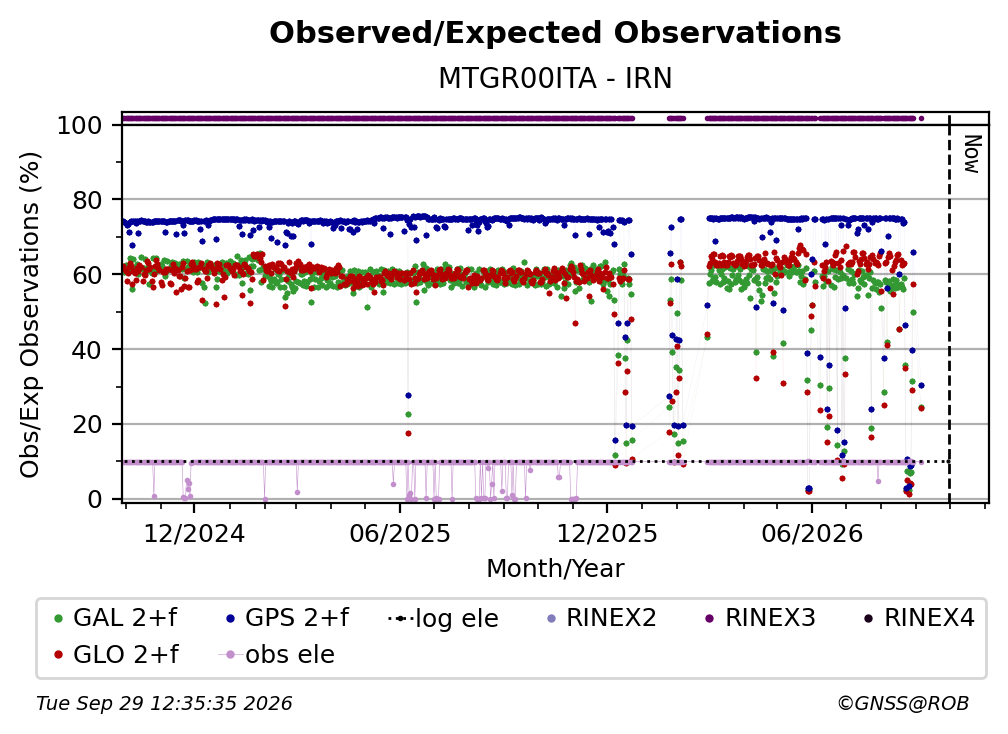Click the GLO 2+f red legend marker
This screenshot has height=734, width=1008.
point(58,655)
